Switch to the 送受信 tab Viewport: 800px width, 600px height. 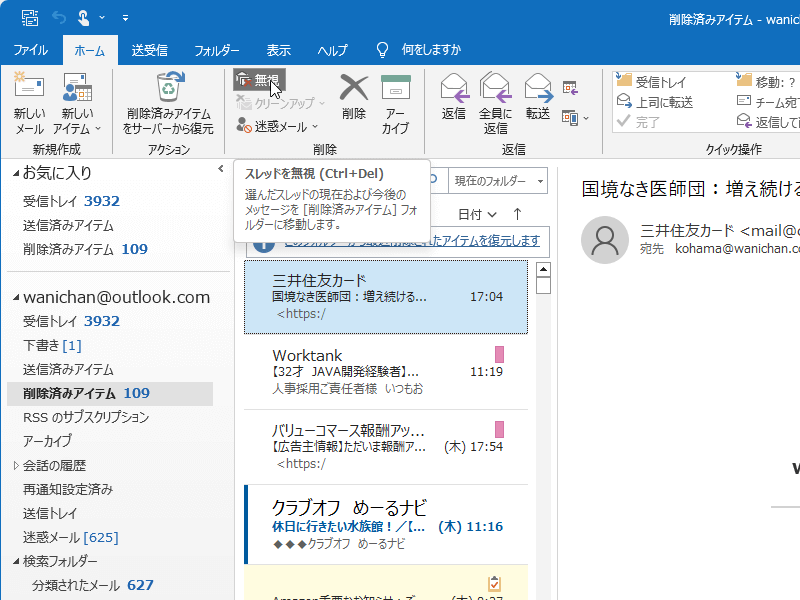(x=149, y=50)
